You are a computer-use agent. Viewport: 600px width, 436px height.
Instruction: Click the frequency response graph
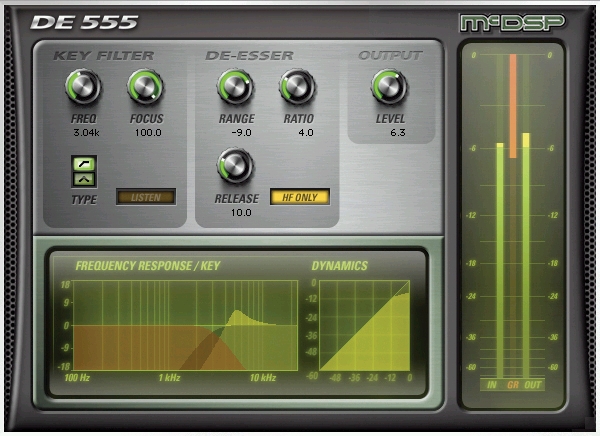click(185, 325)
